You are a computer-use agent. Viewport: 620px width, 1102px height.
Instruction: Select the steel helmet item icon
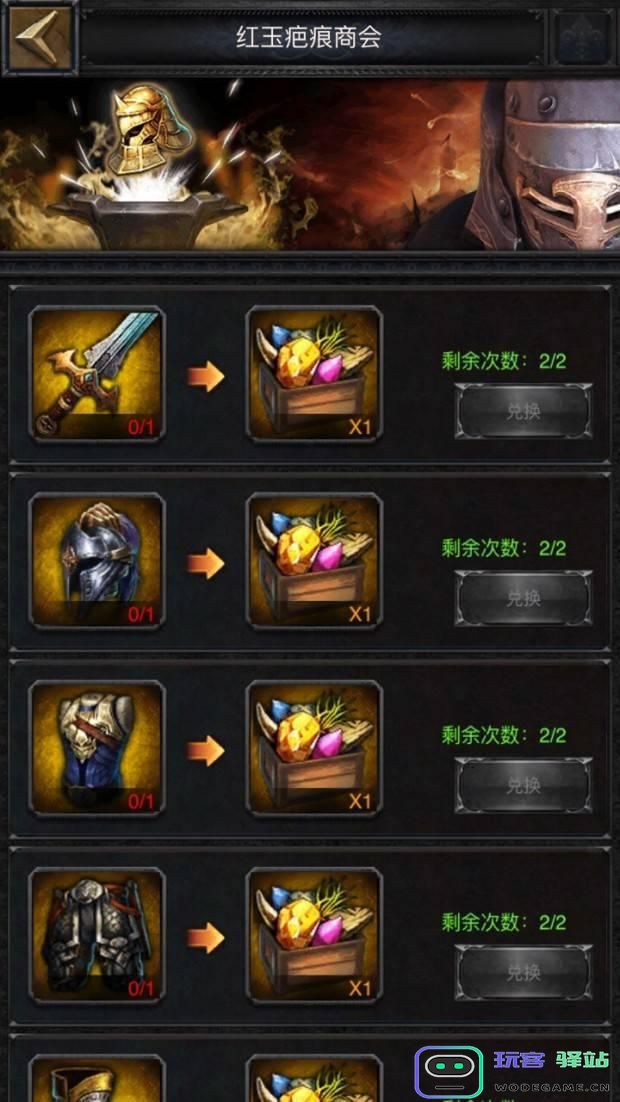[97, 561]
